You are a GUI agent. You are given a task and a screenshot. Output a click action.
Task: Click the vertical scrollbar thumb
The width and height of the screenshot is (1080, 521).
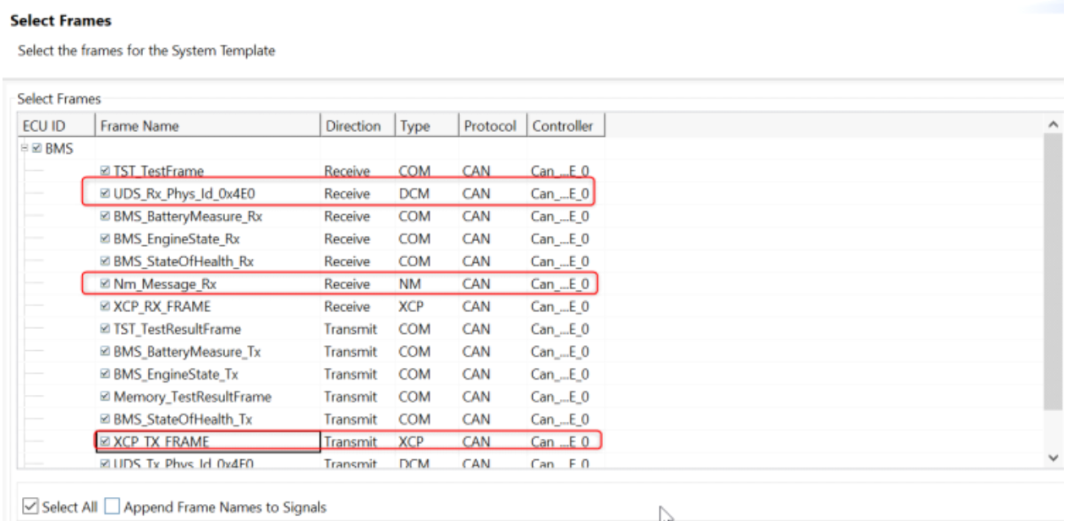(1052, 272)
